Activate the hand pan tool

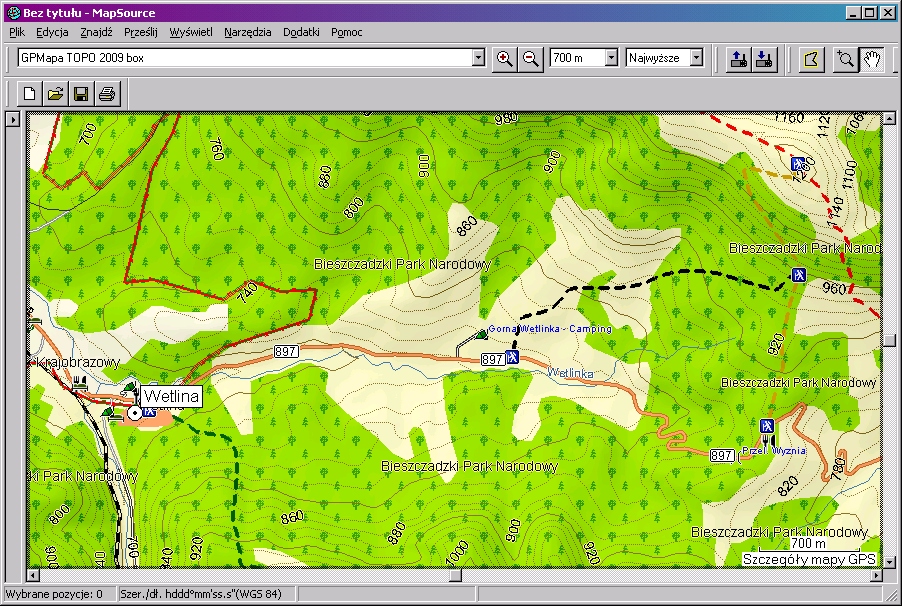pyautogui.click(x=872, y=59)
